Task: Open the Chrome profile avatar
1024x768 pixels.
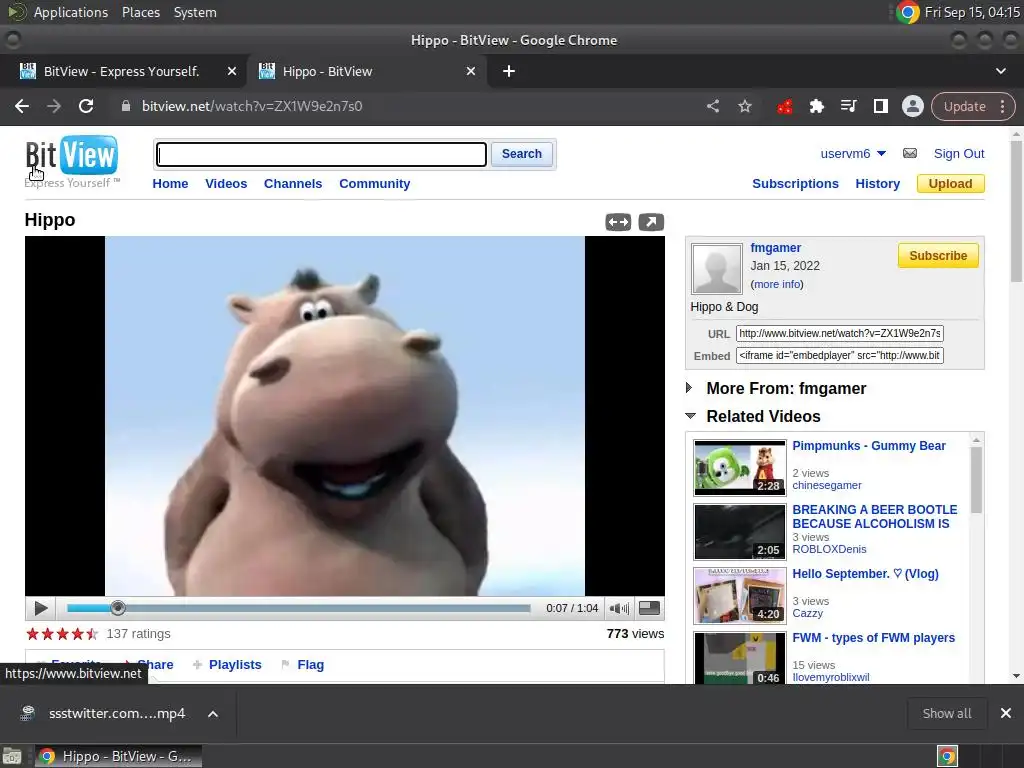Action: [912, 106]
